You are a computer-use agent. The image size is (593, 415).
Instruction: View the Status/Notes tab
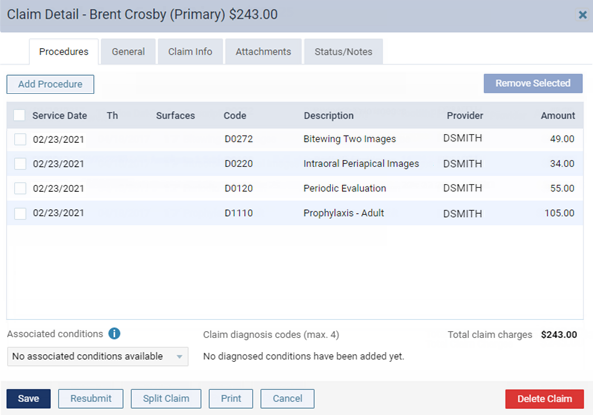(x=343, y=52)
